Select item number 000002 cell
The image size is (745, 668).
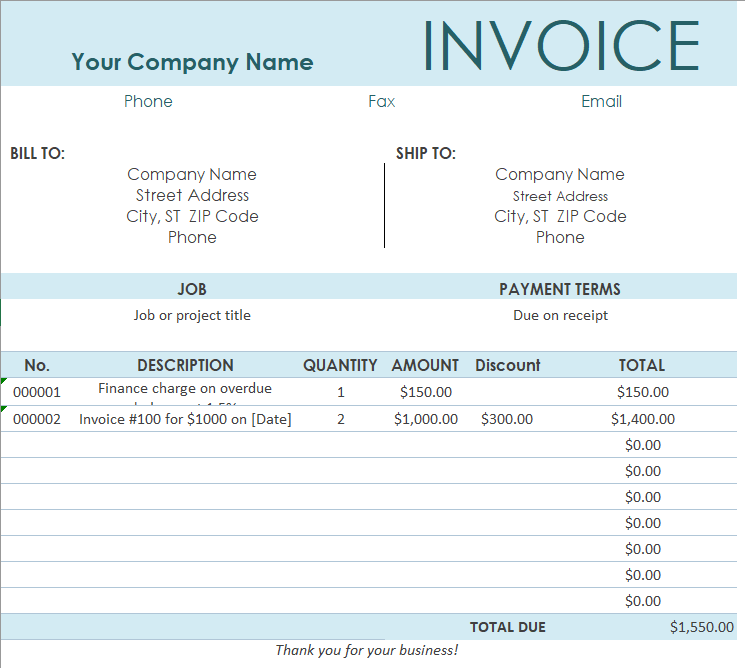[37, 419]
